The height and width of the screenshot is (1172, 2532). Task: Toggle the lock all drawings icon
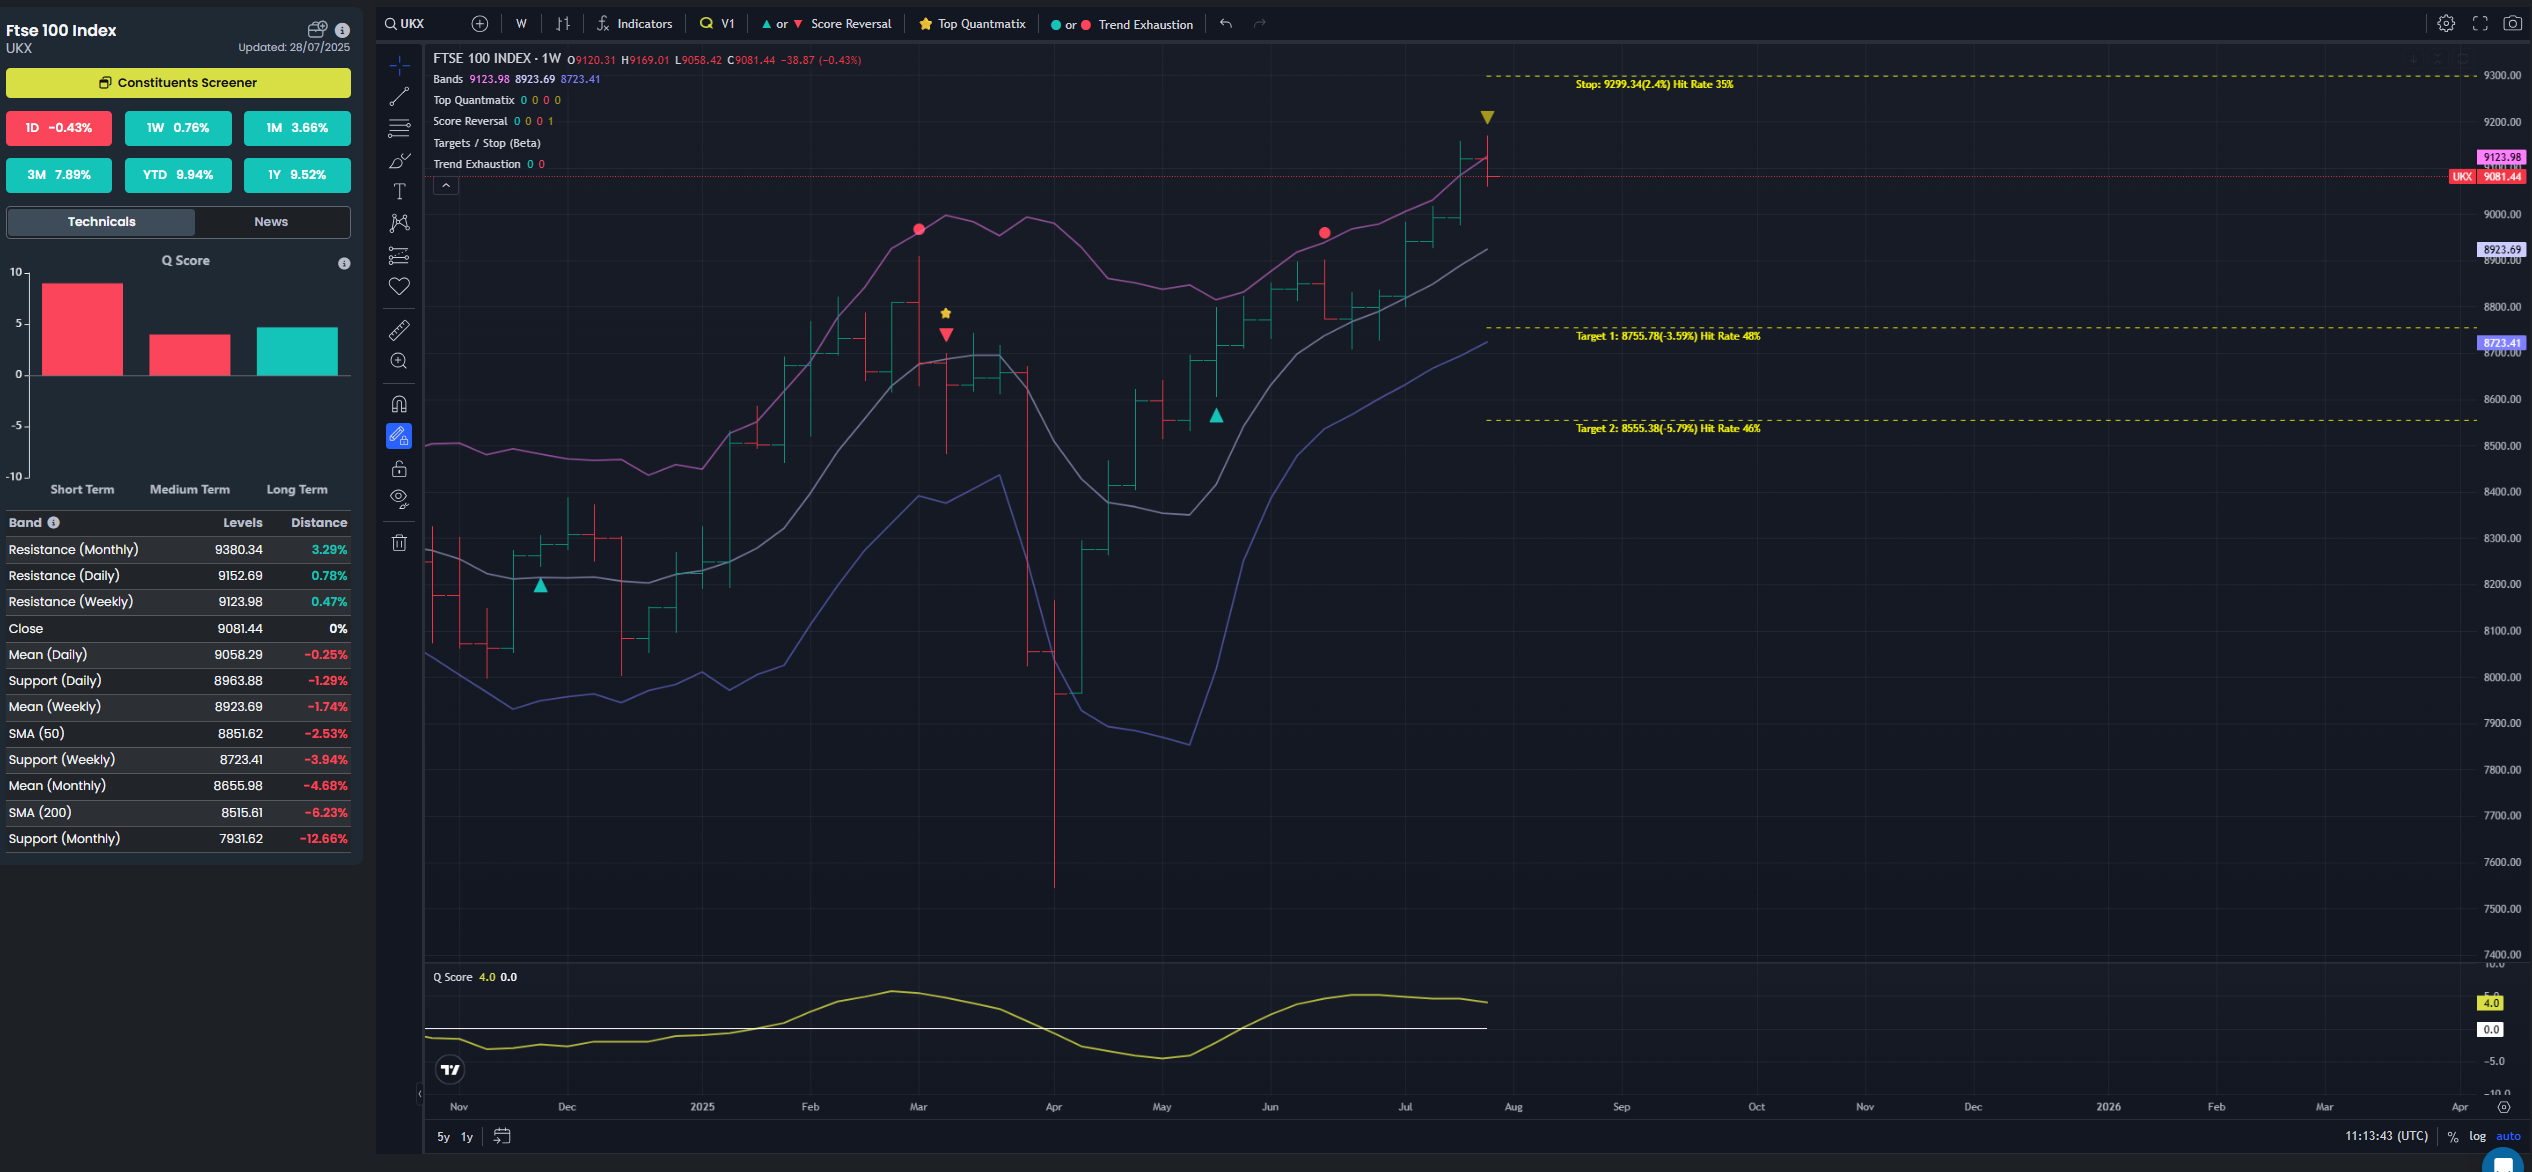click(x=399, y=468)
